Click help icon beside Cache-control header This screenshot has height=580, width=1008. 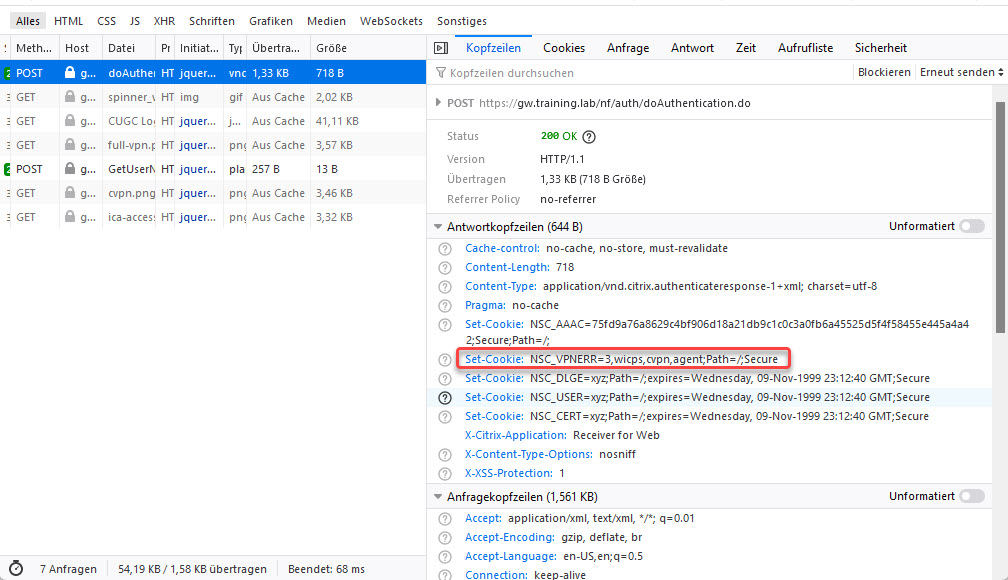[445, 249]
